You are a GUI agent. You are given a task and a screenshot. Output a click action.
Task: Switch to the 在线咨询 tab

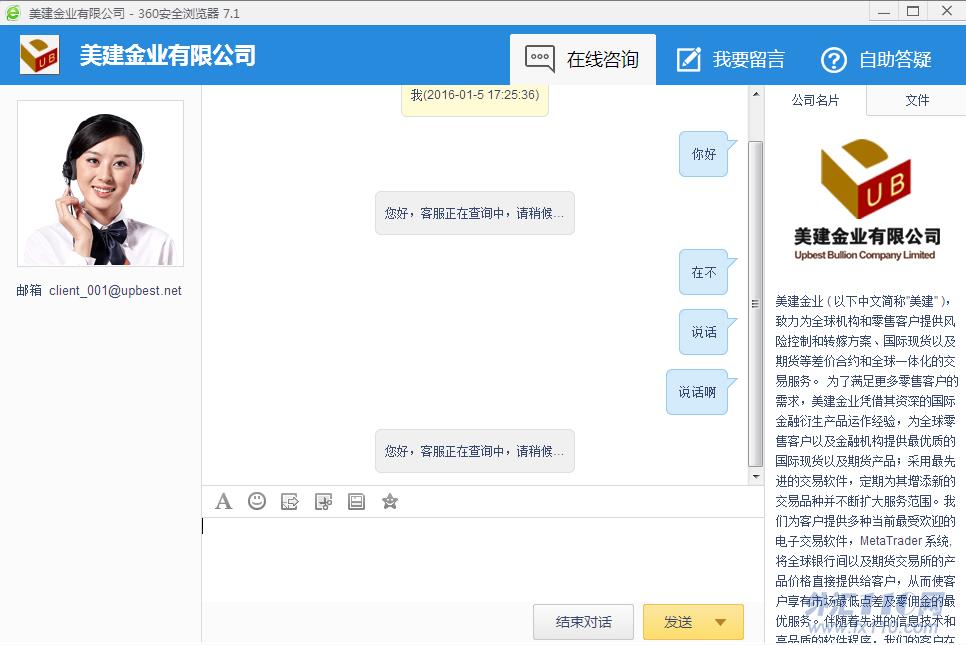point(583,59)
